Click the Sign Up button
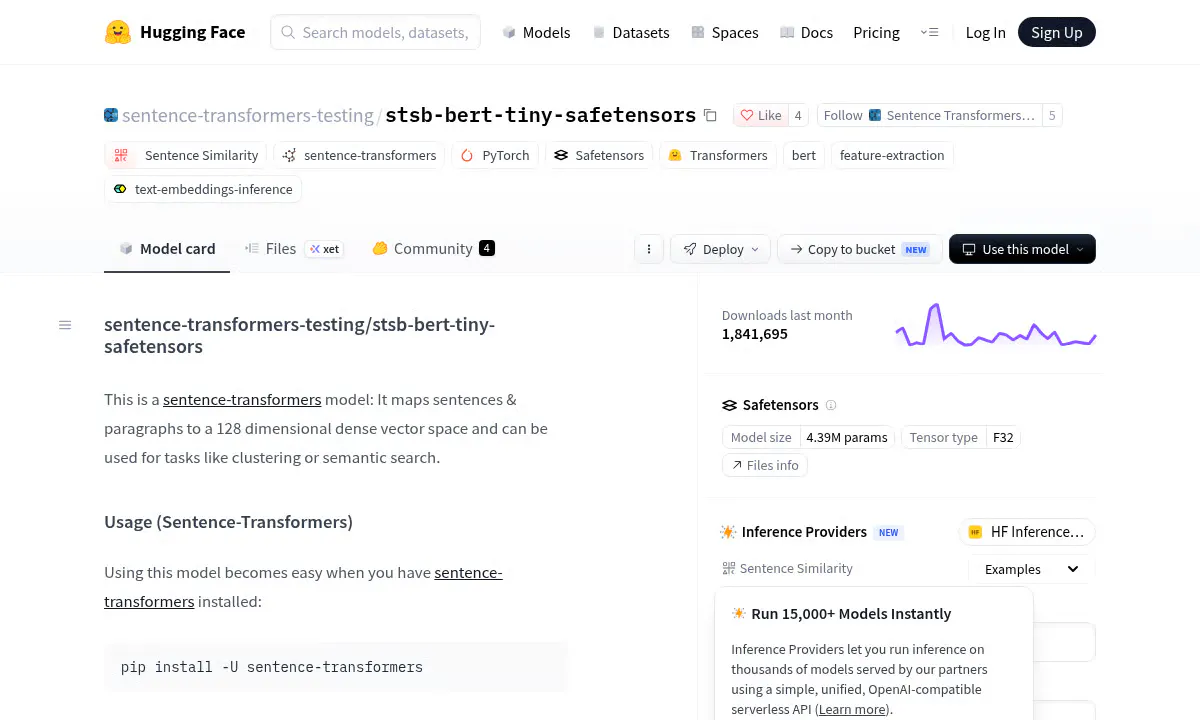The height and width of the screenshot is (720, 1200). [x=1056, y=32]
